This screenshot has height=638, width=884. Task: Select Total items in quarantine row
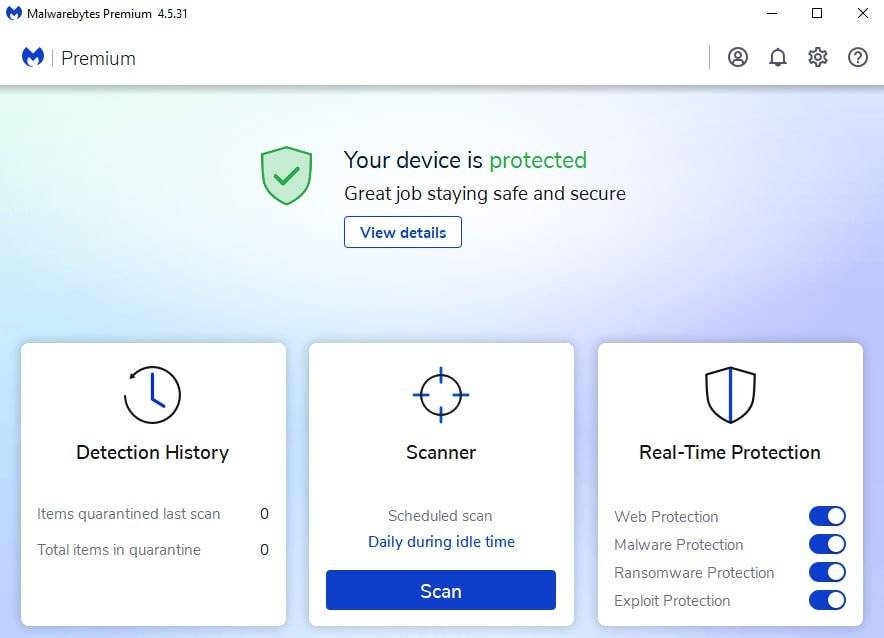tap(152, 549)
